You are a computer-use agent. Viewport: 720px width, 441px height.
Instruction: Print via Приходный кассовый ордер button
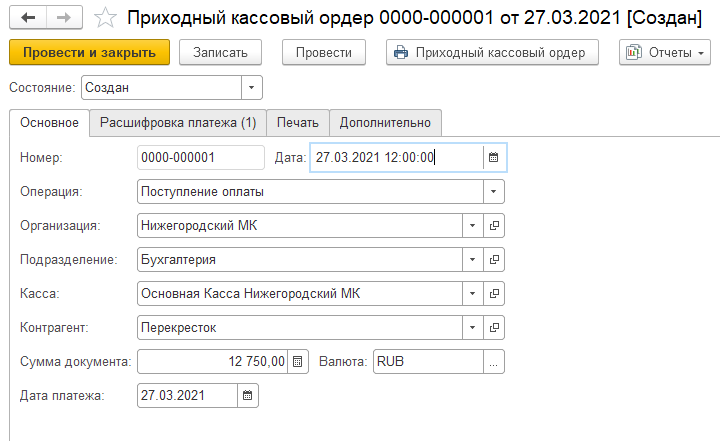492,52
